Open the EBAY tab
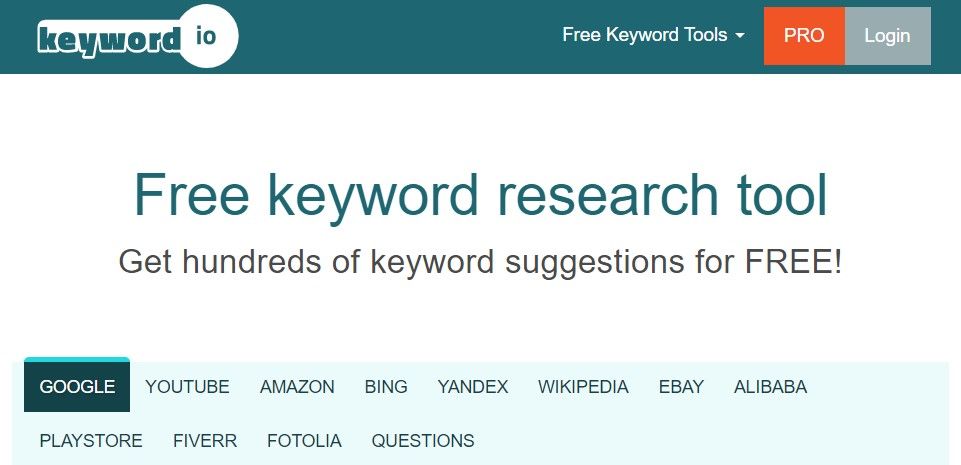This screenshot has width=961, height=465. [681, 387]
